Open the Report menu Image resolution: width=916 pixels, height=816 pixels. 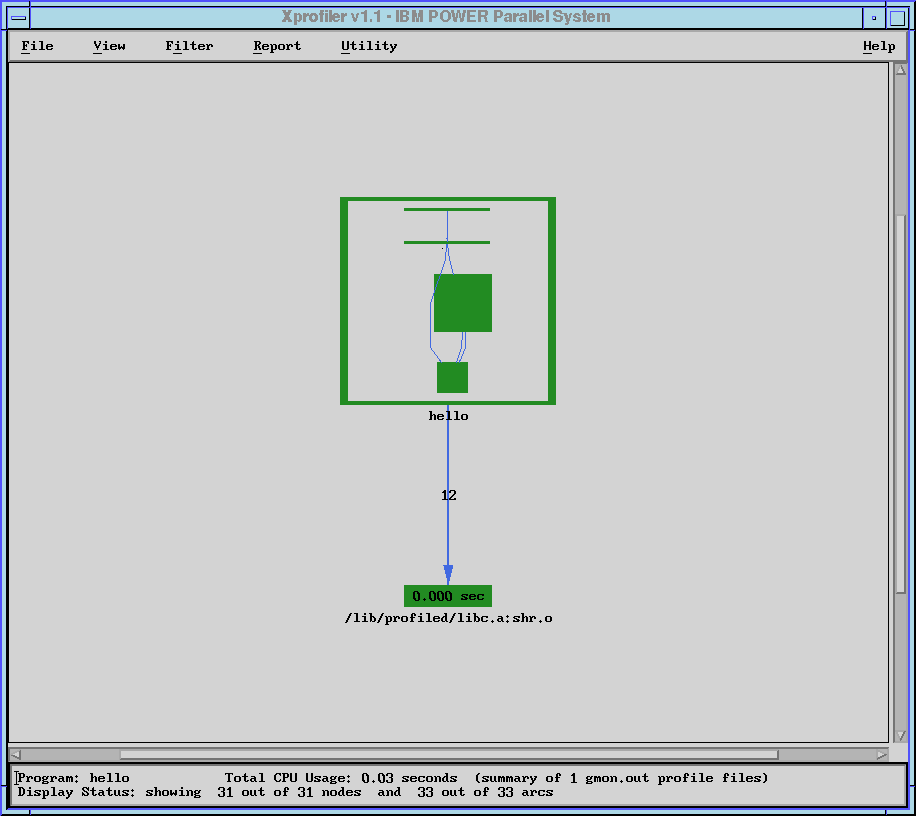277,46
